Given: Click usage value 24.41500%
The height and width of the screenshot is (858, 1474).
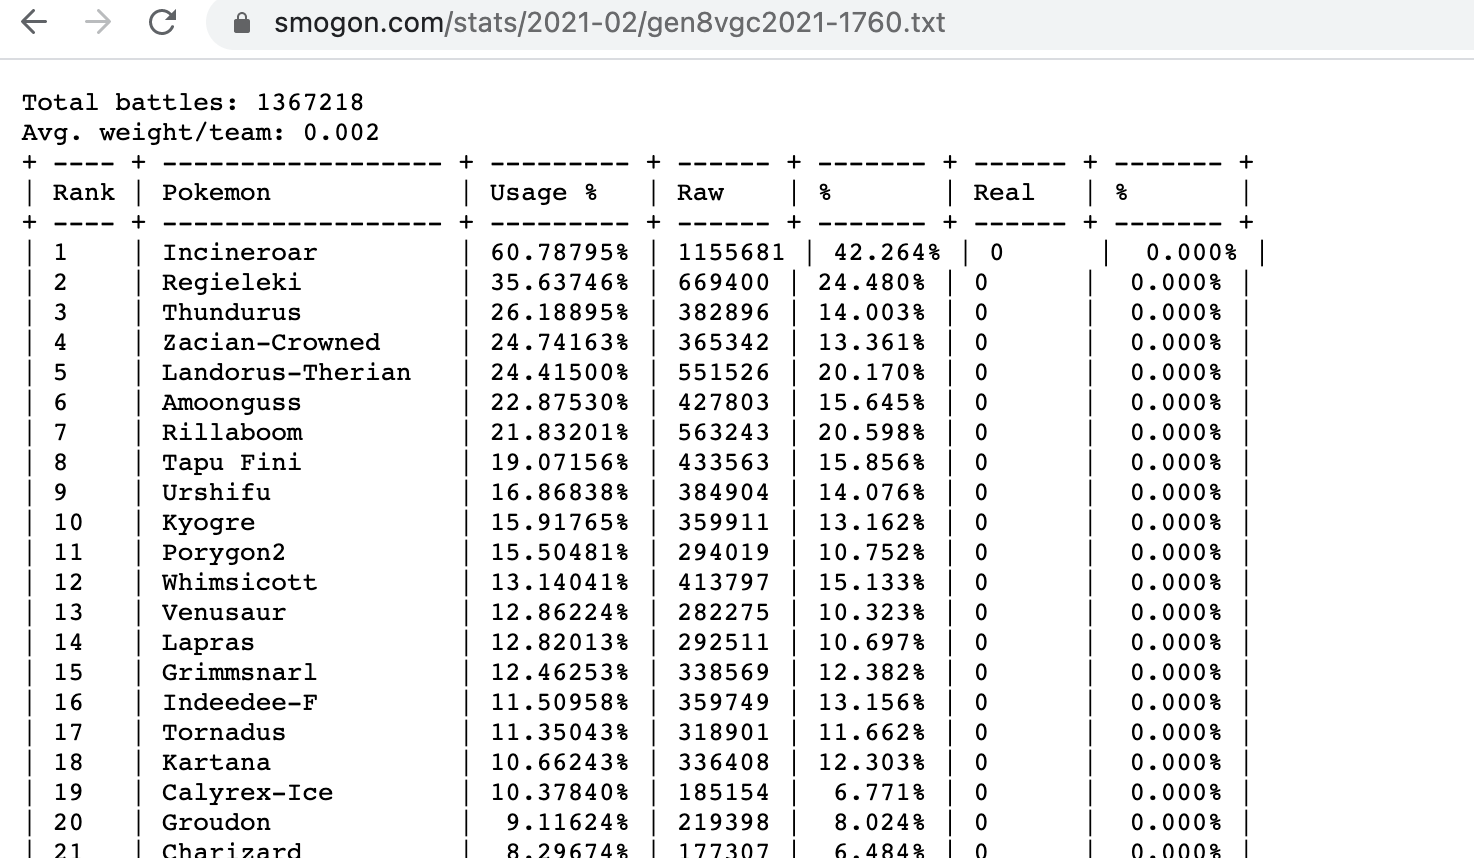Looking at the screenshot, I should point(559,372).
